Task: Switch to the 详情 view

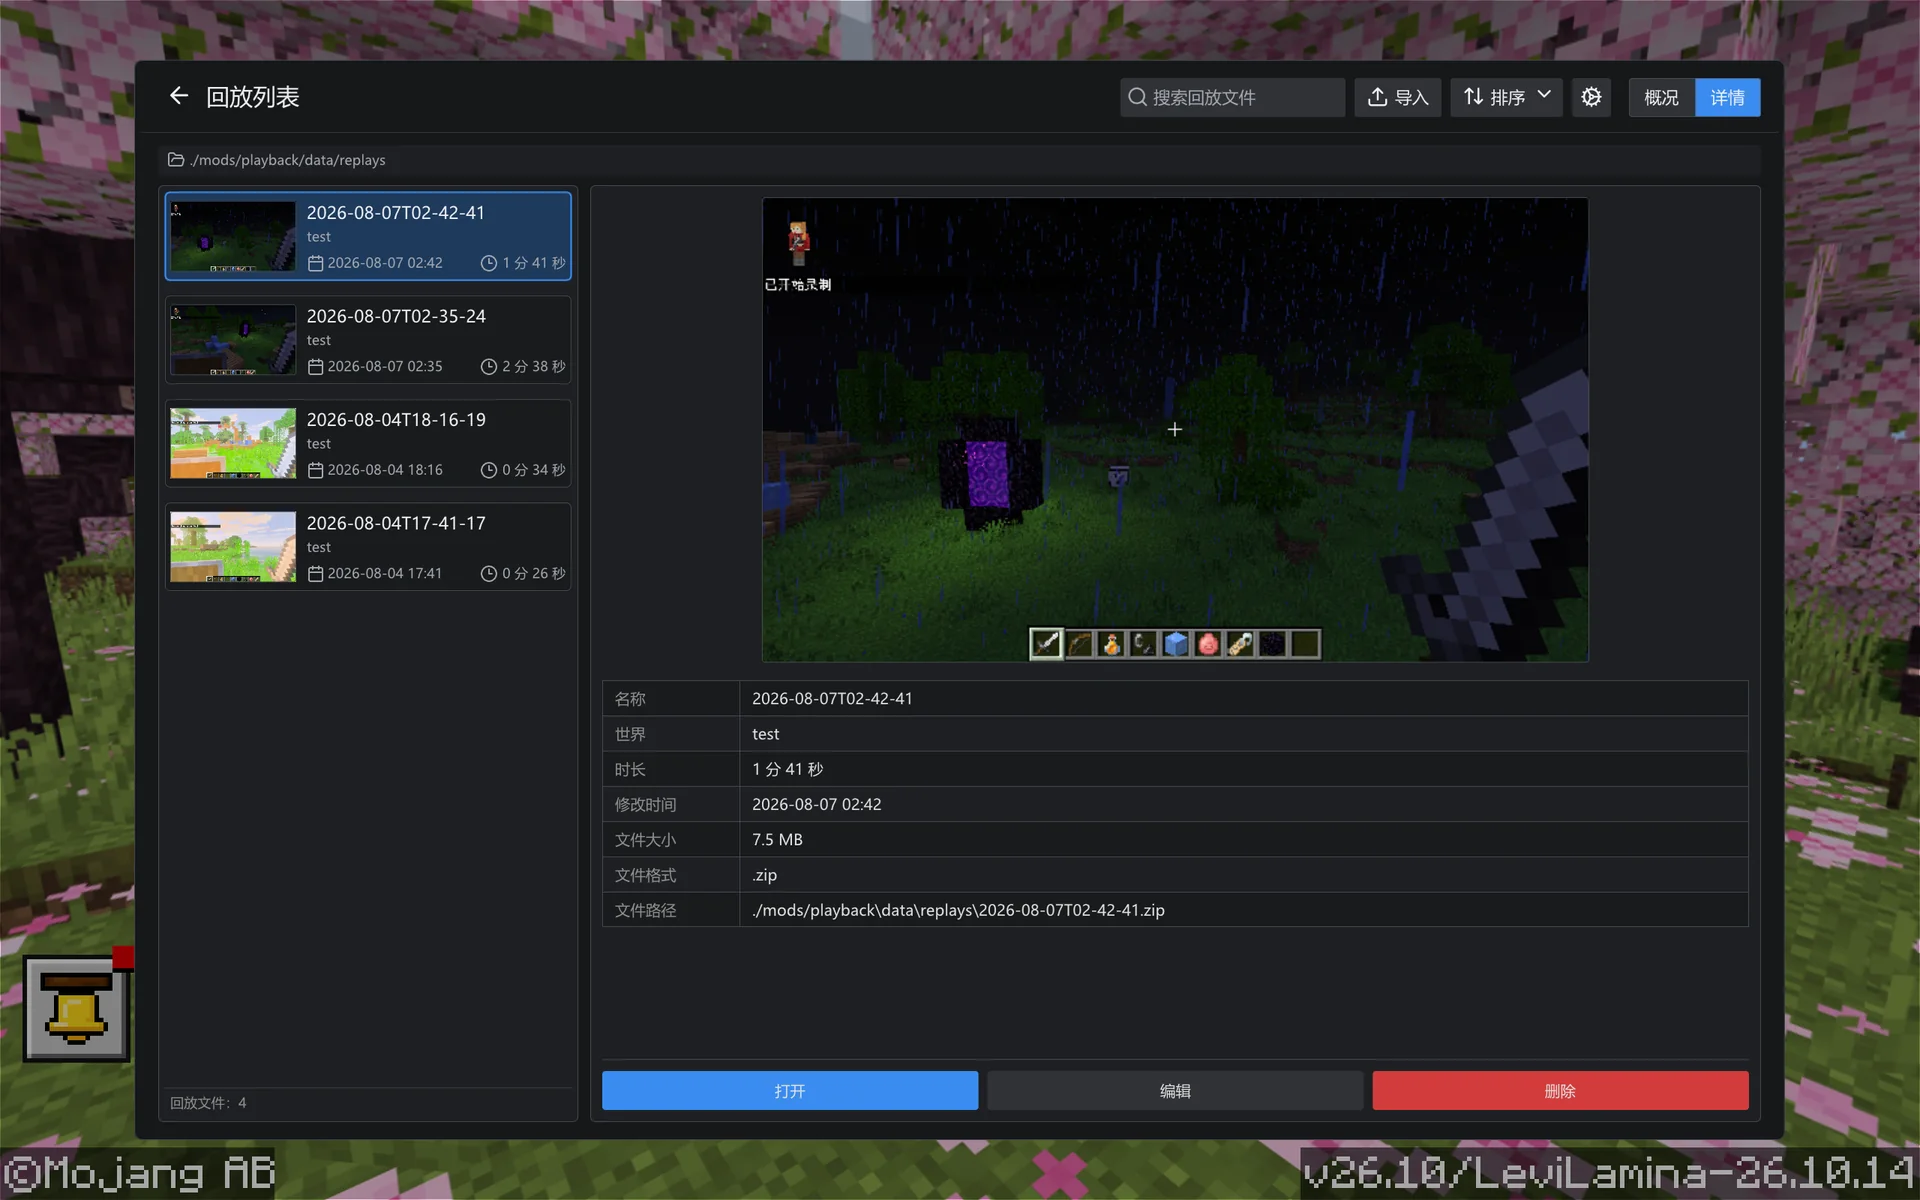Action: click(x=1727, y=98)
